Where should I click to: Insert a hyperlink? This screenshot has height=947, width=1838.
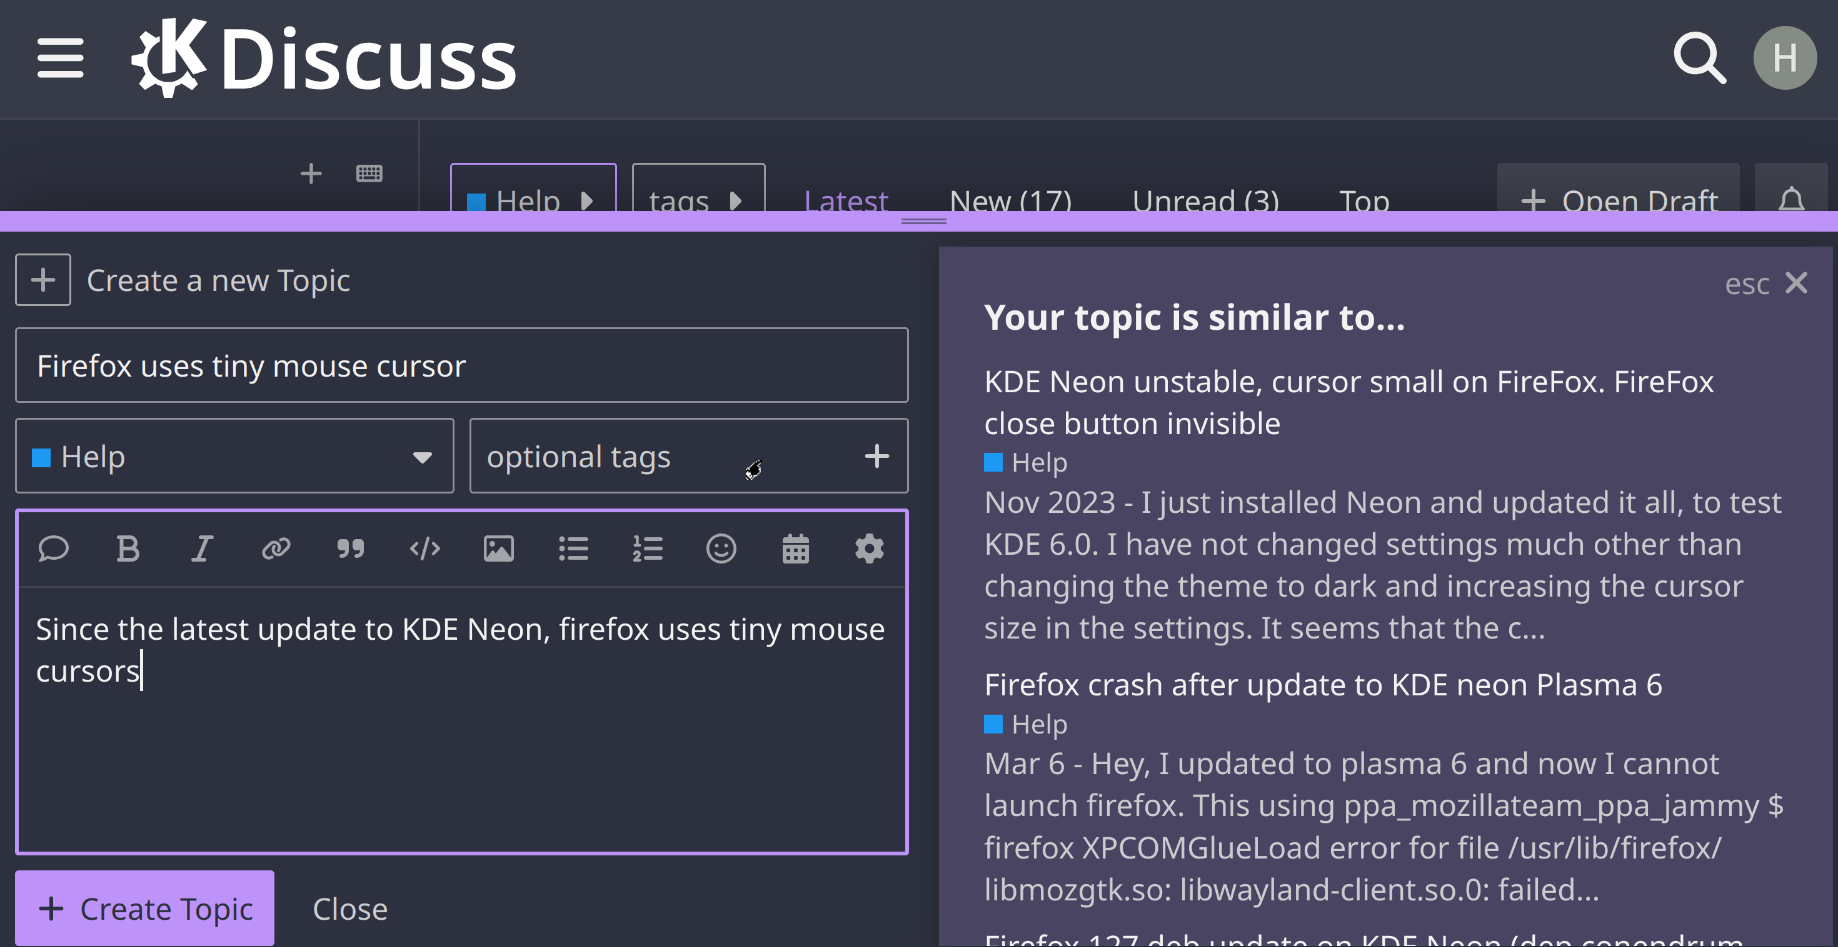pyautogui.click(x=276, y=549)
